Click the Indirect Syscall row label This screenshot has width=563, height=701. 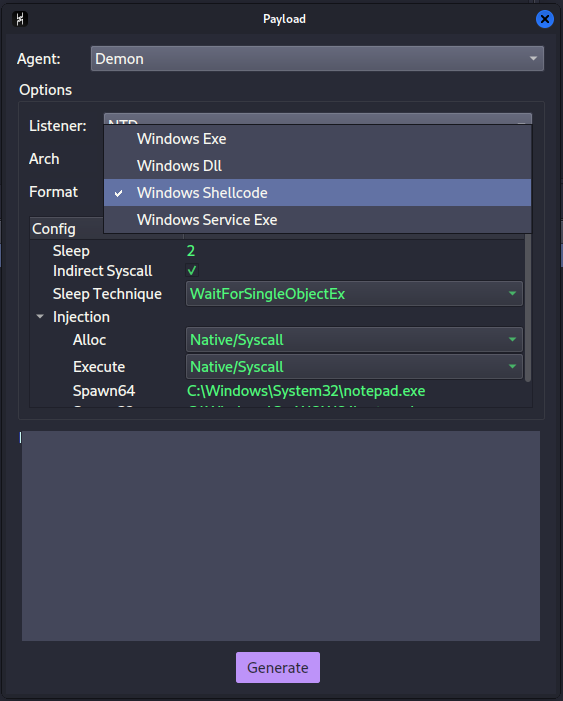click(x=102, y=271)
